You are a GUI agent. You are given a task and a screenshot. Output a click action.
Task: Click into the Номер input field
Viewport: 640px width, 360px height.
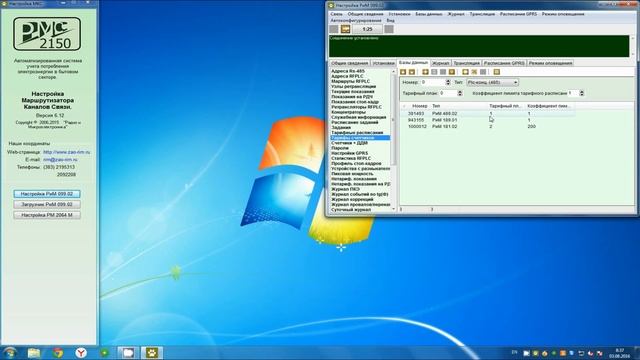tap(433, 82)
